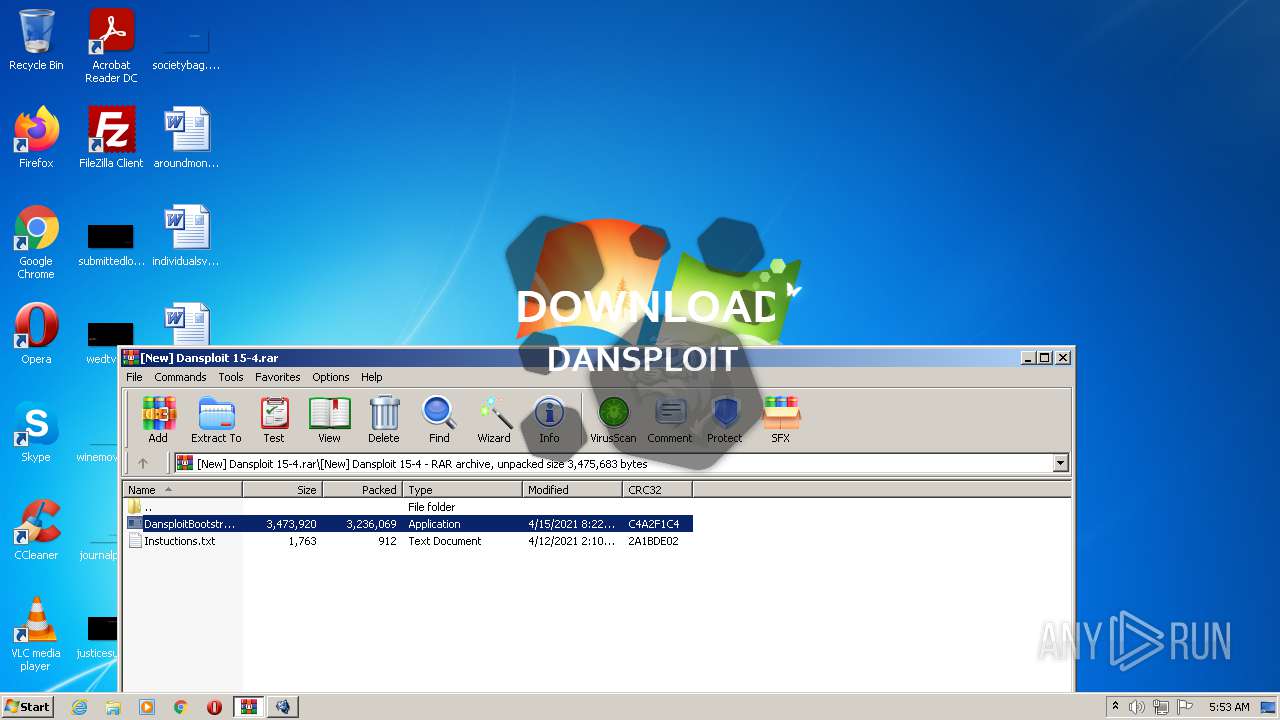Viewport: 1280px width, 720px height.
Task: Open the Windows Start menu
Action: (28, 706)
